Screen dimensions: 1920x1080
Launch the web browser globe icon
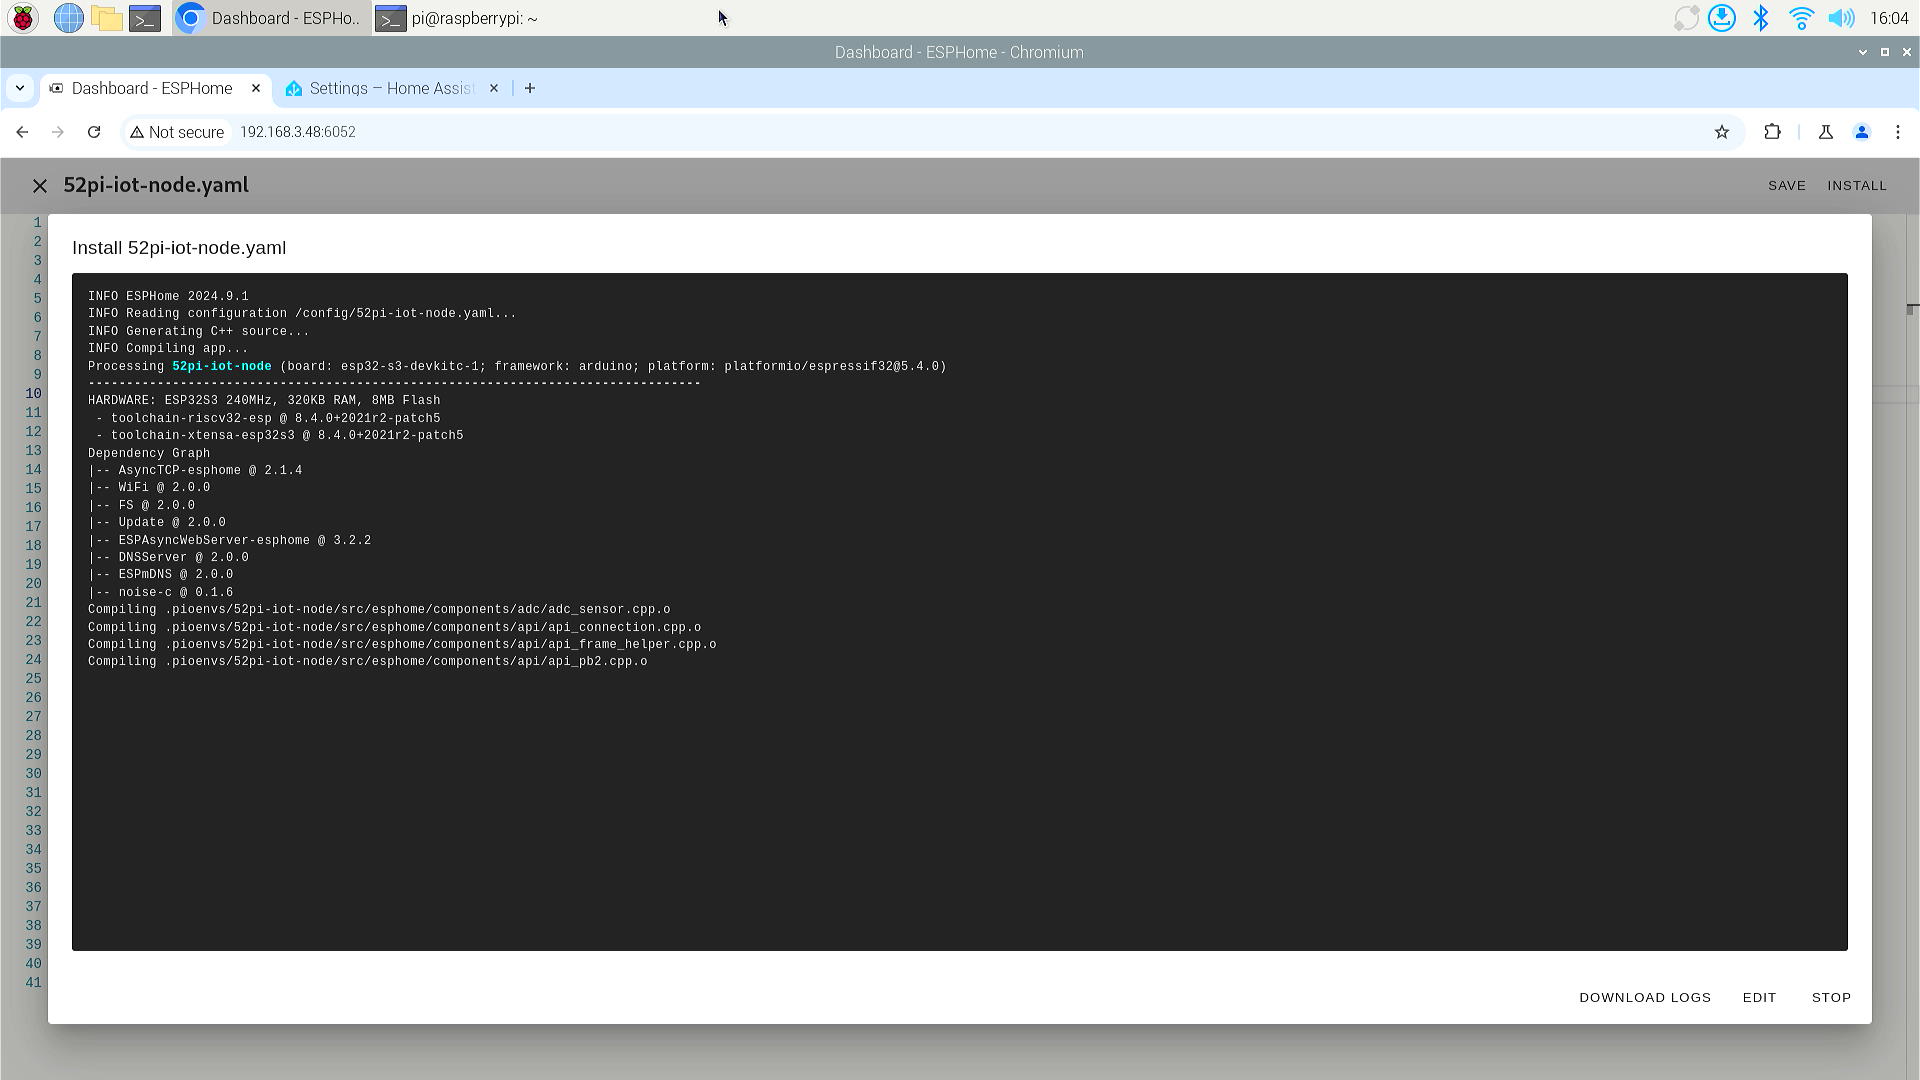tap(68, 18)
